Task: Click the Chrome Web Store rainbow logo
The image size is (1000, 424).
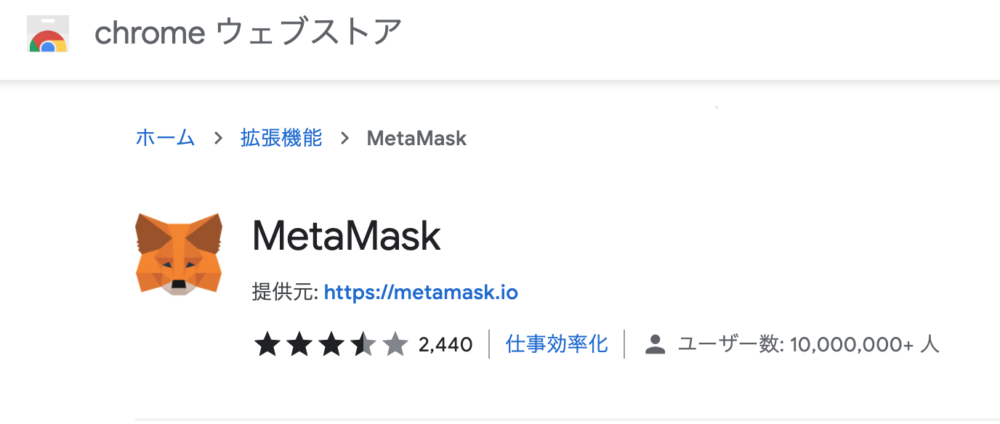Action: coord(48,34)
